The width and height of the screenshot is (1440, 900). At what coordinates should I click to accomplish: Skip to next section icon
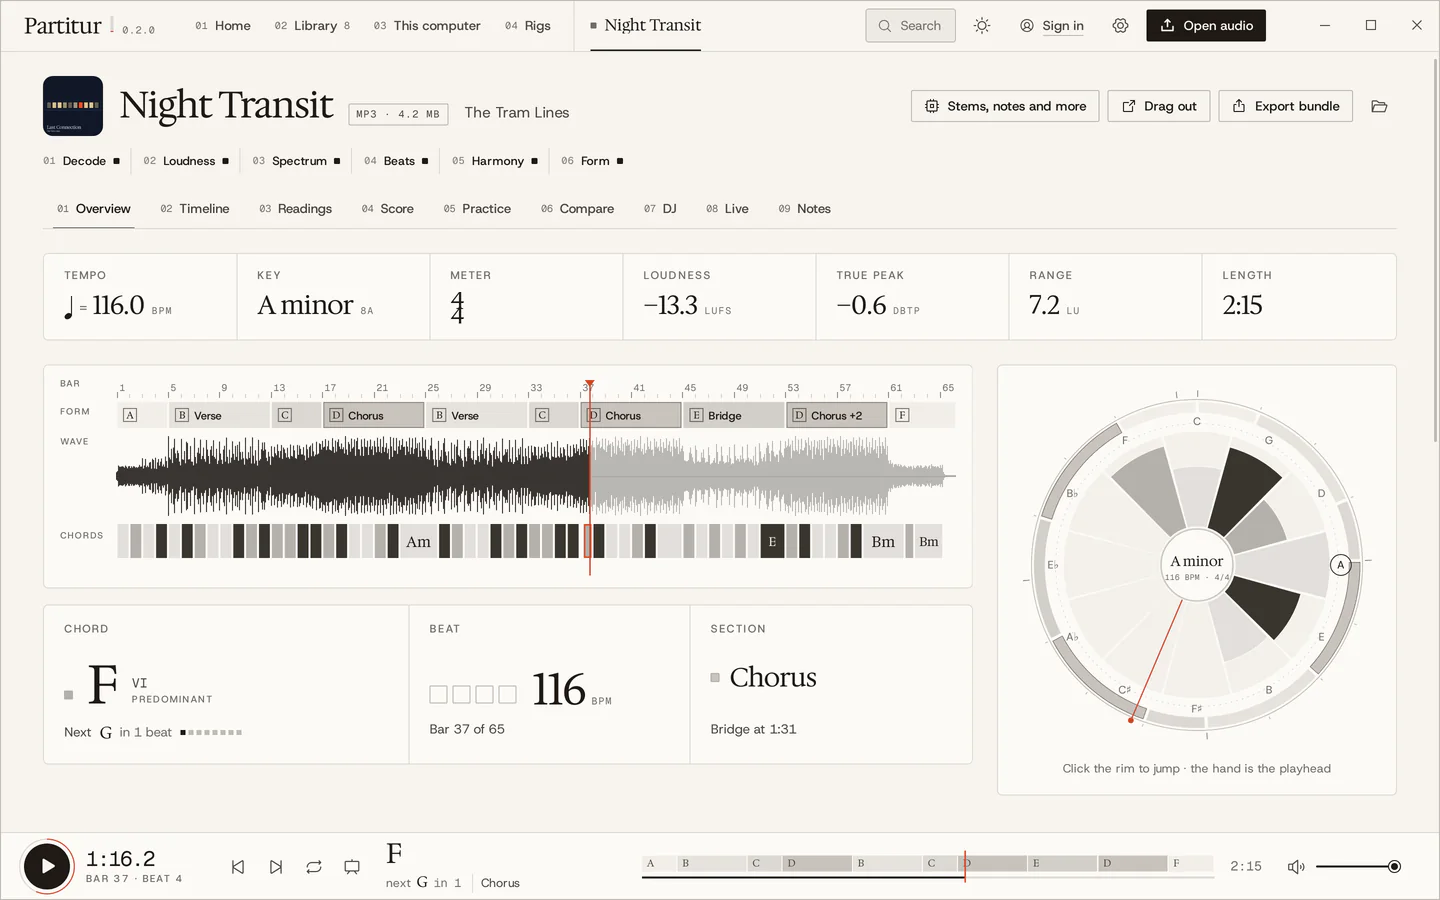[276, 867]
